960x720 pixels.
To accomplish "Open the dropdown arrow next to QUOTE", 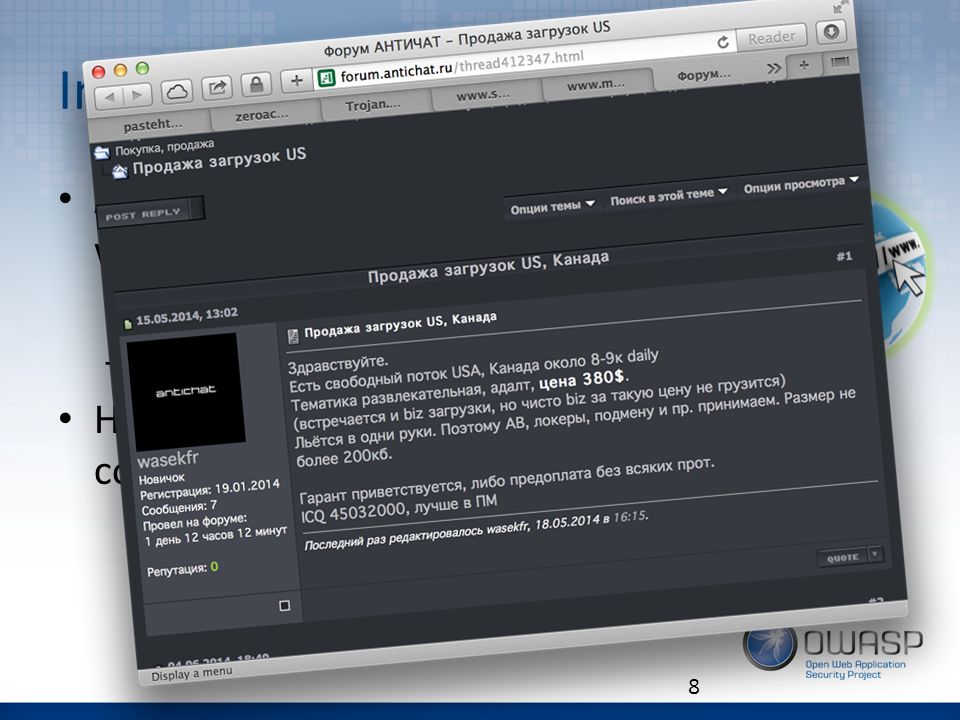I will (876, 554).
